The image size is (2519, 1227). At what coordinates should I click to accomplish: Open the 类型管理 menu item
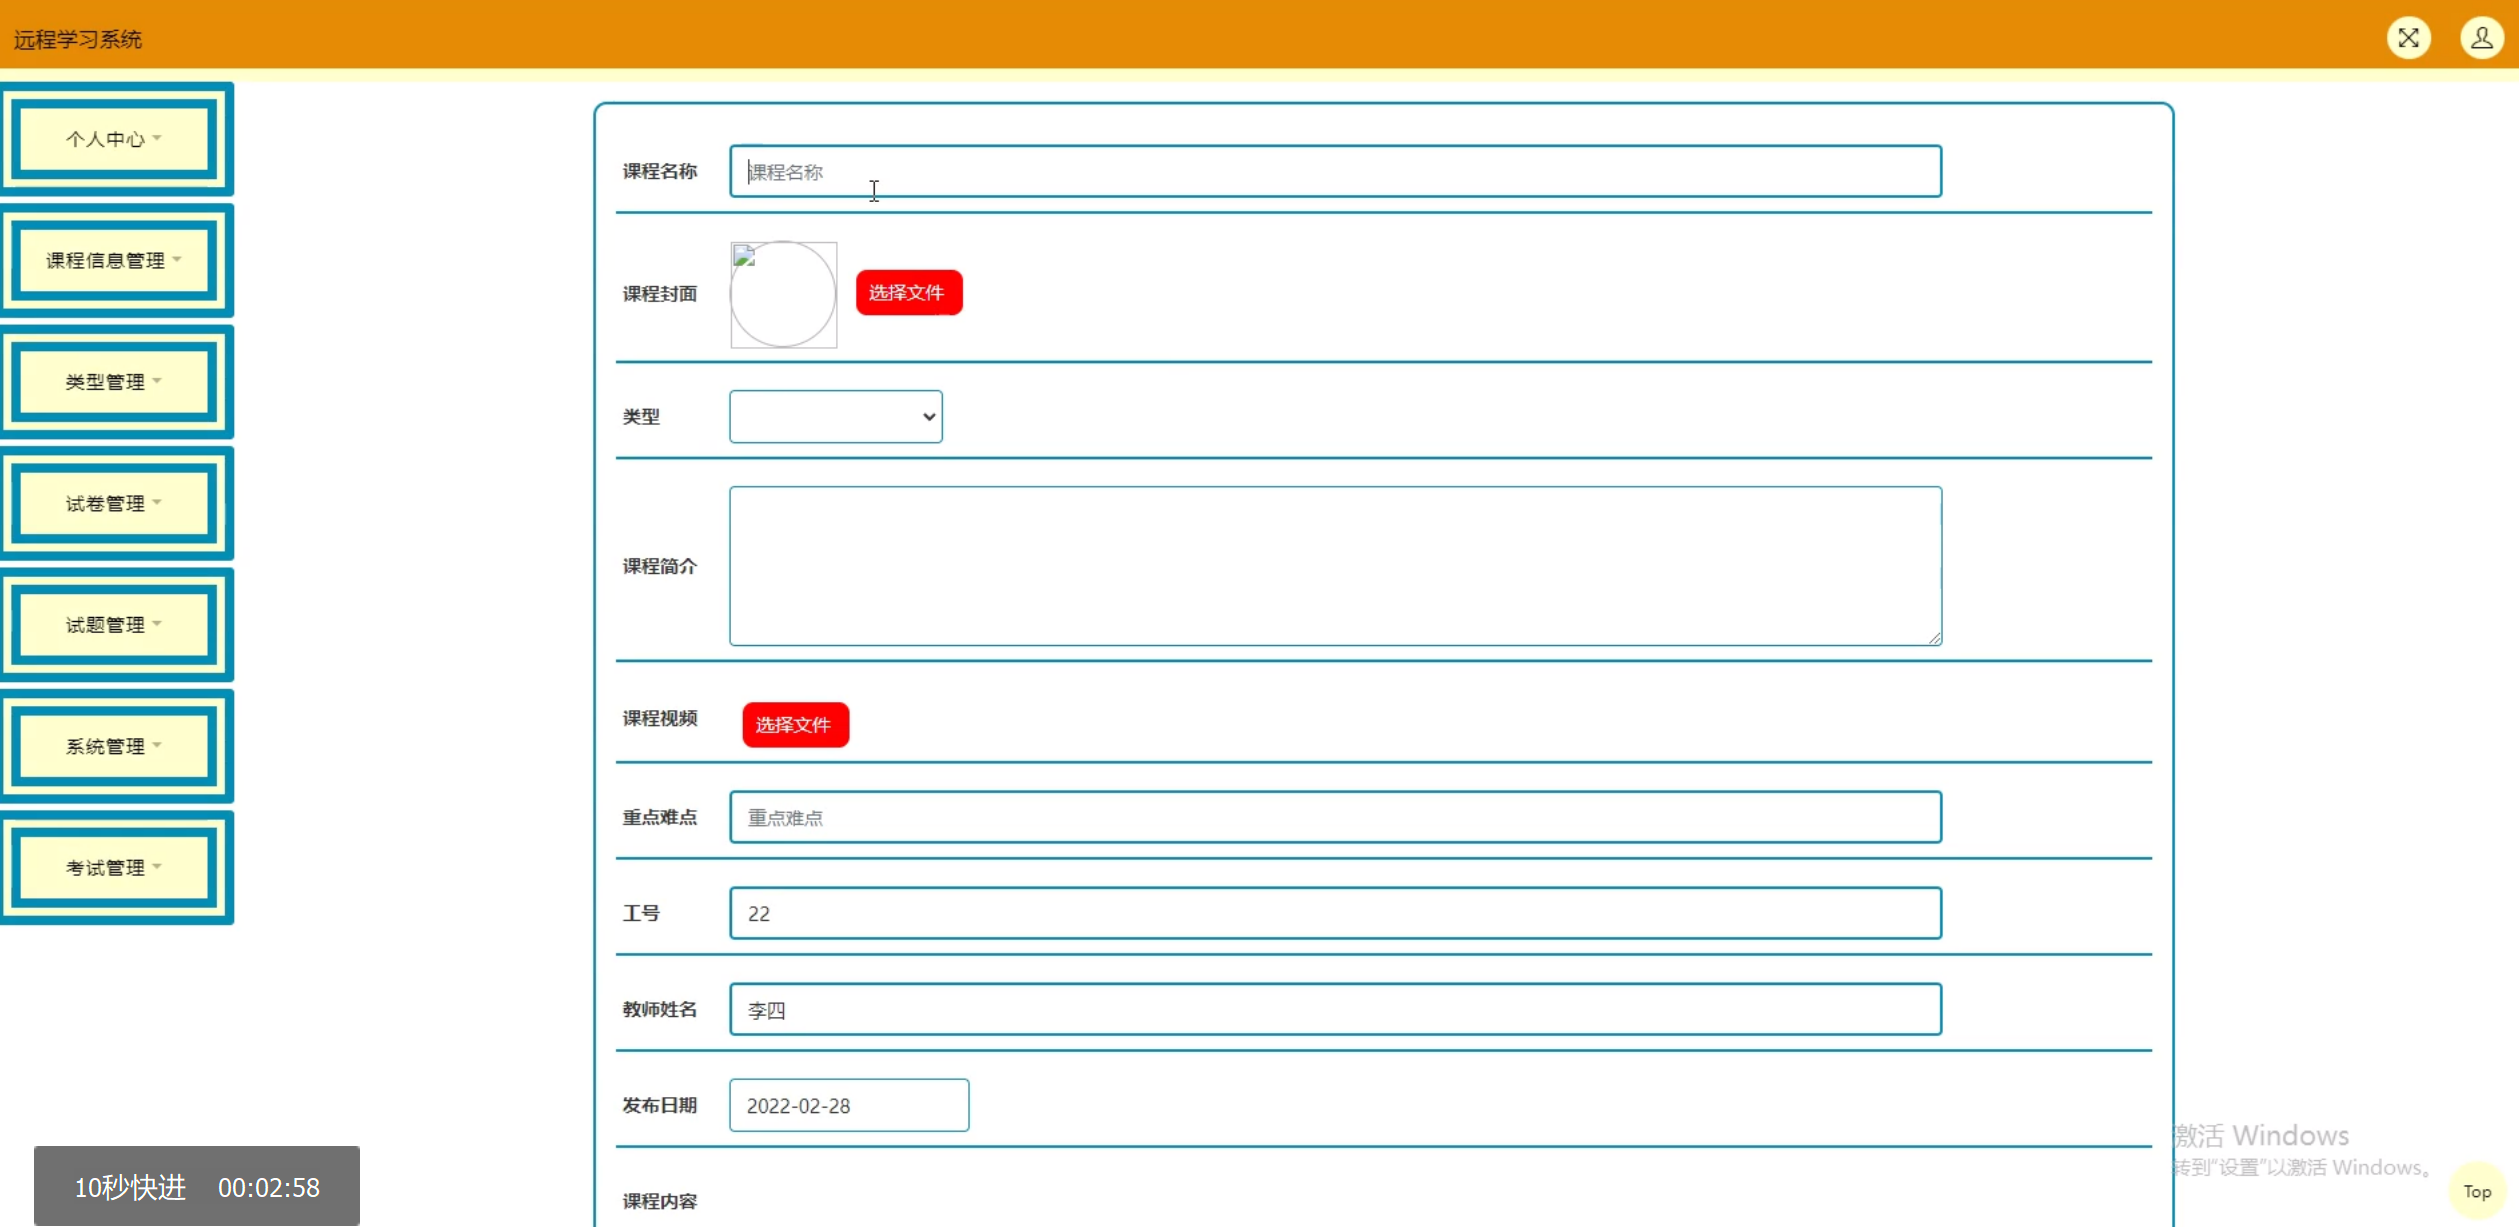point(115,382)
